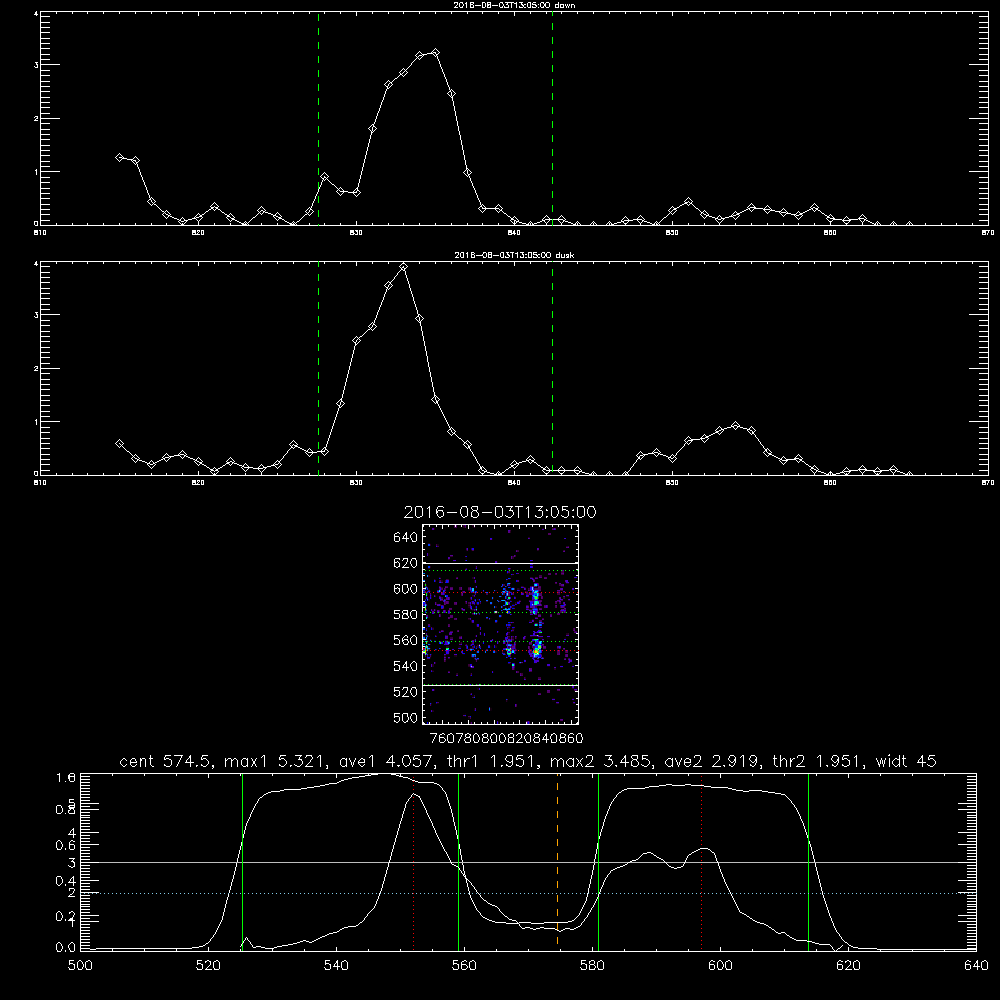
Task: Click the heatmap y-axis label 540
Action: tap(406, 666)
